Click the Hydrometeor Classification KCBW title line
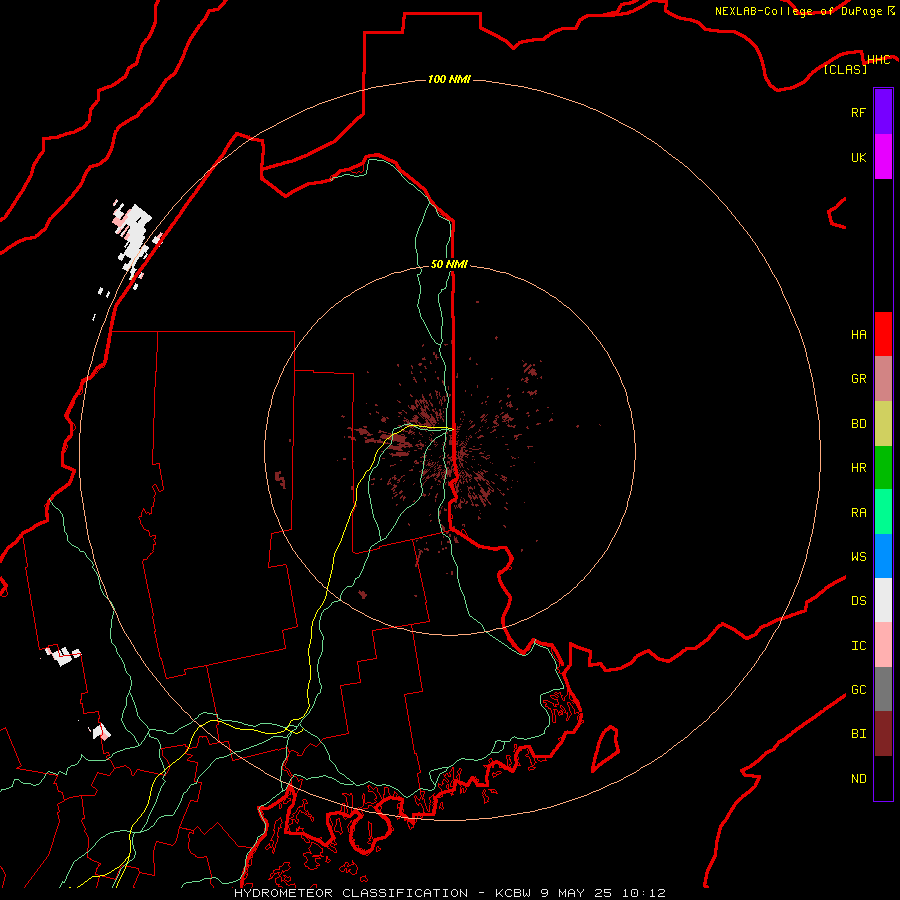The image size is (900, 900). point(449,893)
